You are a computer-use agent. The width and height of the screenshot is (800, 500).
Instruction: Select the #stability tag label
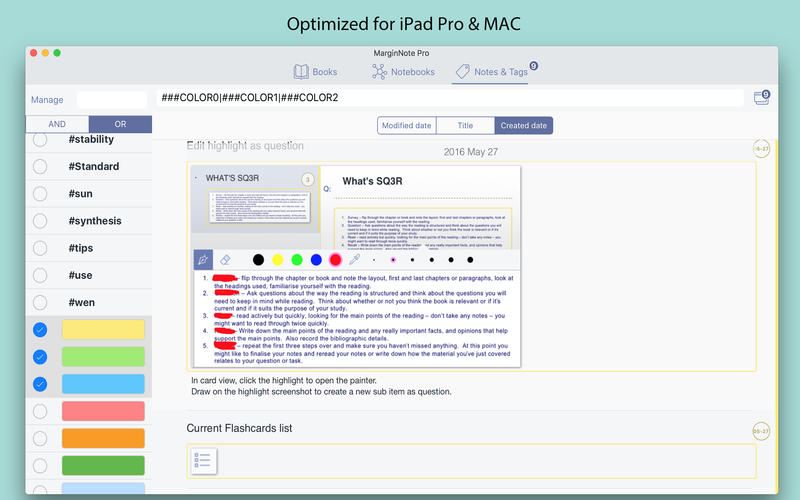point(91,139)
